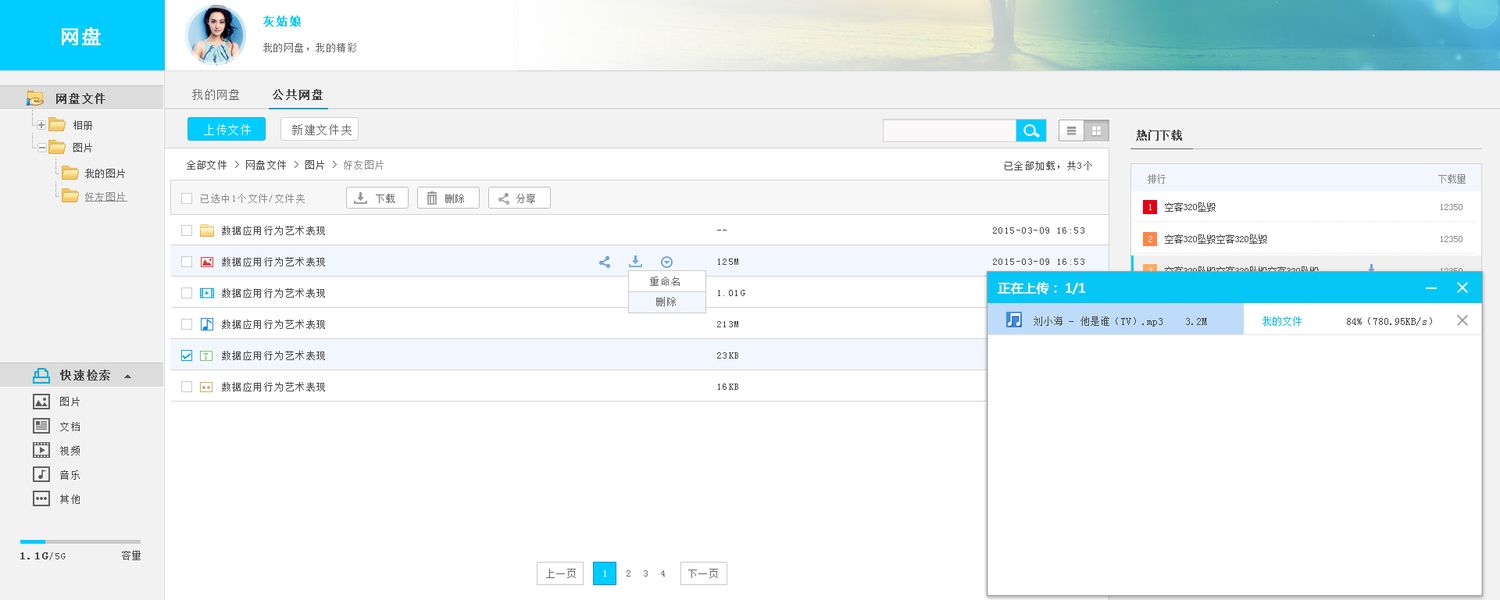This screenshot has width=1500, height=600.
Task: Collapse the 图片 tree node
Action: tap(41, 147)
